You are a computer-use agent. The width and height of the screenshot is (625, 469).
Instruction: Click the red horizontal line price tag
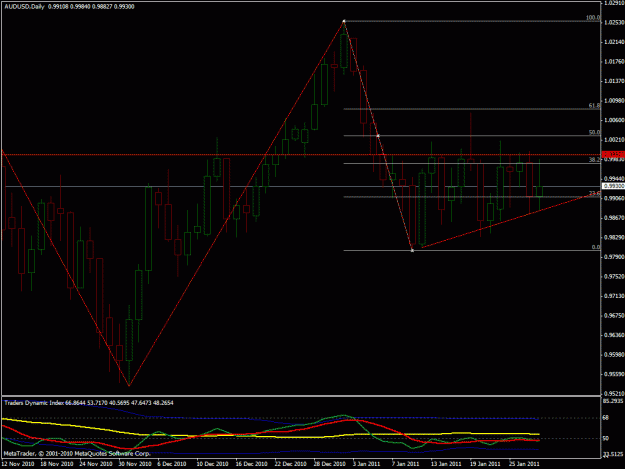613,154
